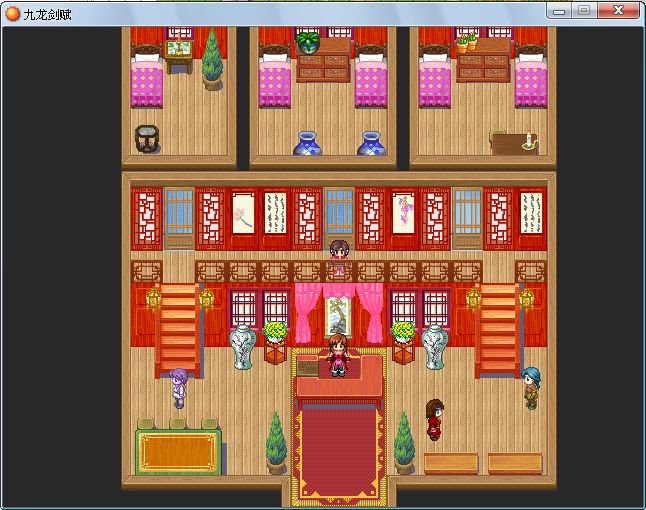The height and width of the screenshot is (510, 646).
Task: Inspect the green table with orange top
Action: 178,452
